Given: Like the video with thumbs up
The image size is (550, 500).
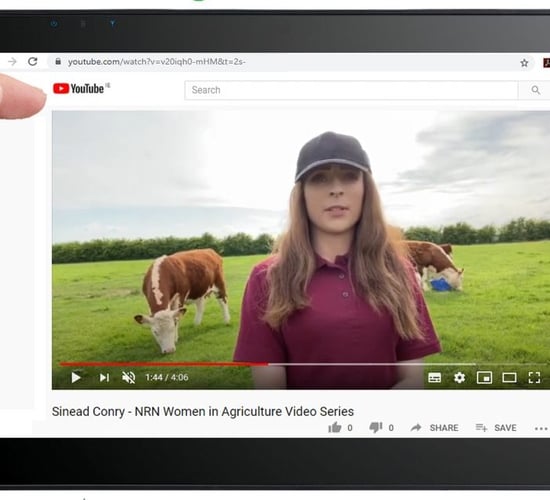Looking at the screenshot, I should pyautogui.click(x=335, y=427).
